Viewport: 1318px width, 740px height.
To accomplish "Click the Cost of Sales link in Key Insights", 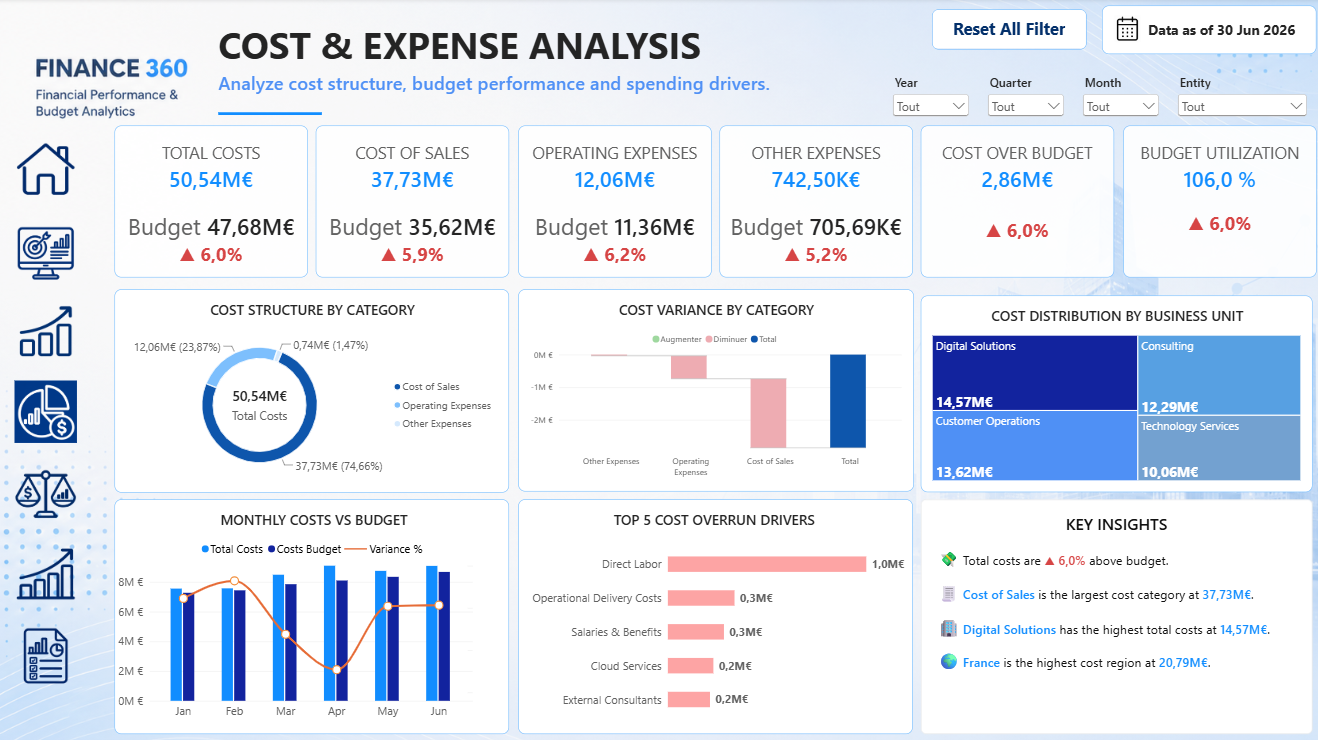I will 999,595.
